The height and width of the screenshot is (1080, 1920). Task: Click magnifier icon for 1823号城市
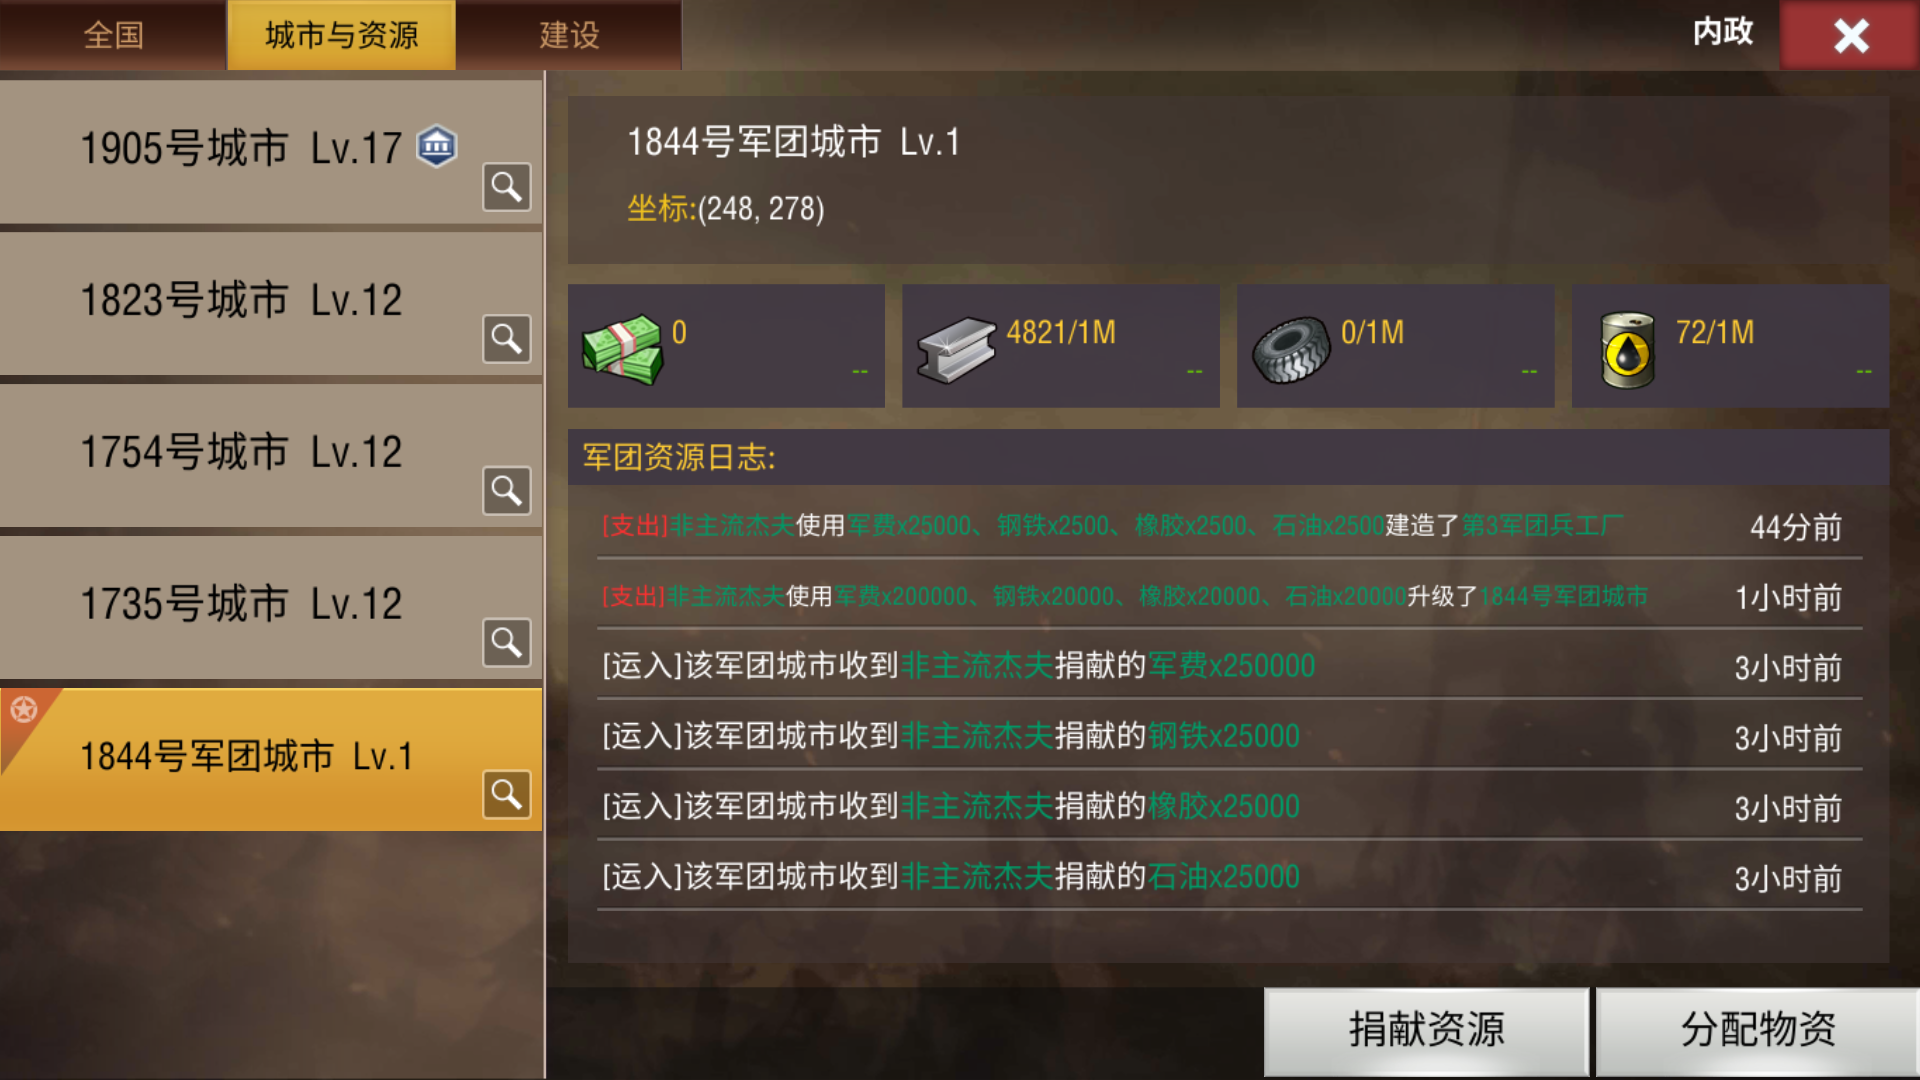coord(507,339)
